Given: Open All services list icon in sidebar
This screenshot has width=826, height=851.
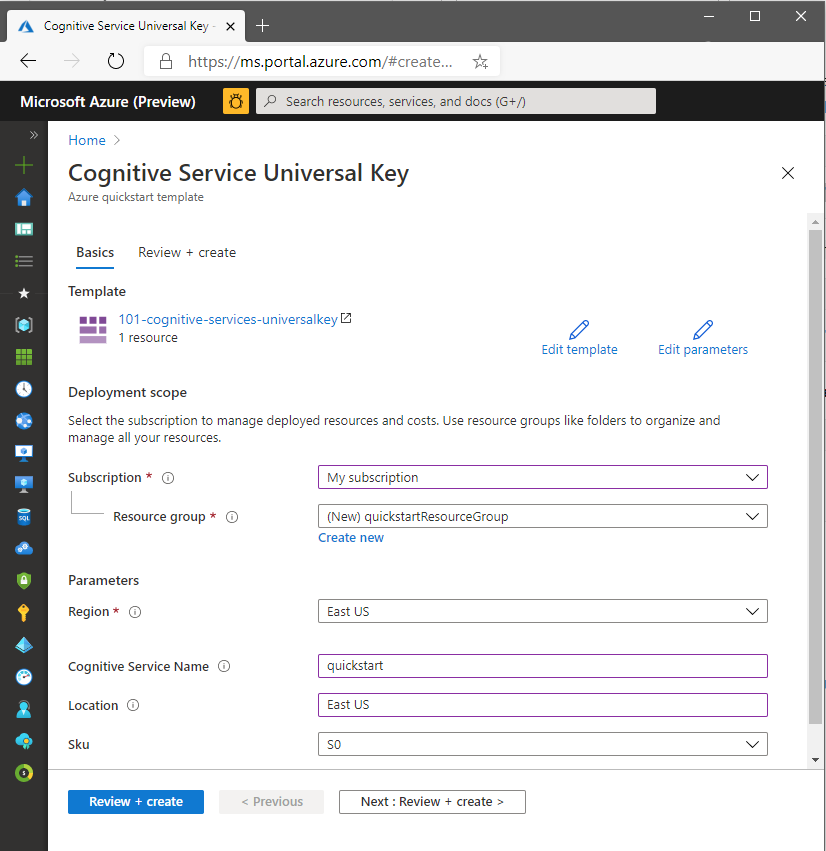Looking at the screenshot, I should [x=24, y=261].
